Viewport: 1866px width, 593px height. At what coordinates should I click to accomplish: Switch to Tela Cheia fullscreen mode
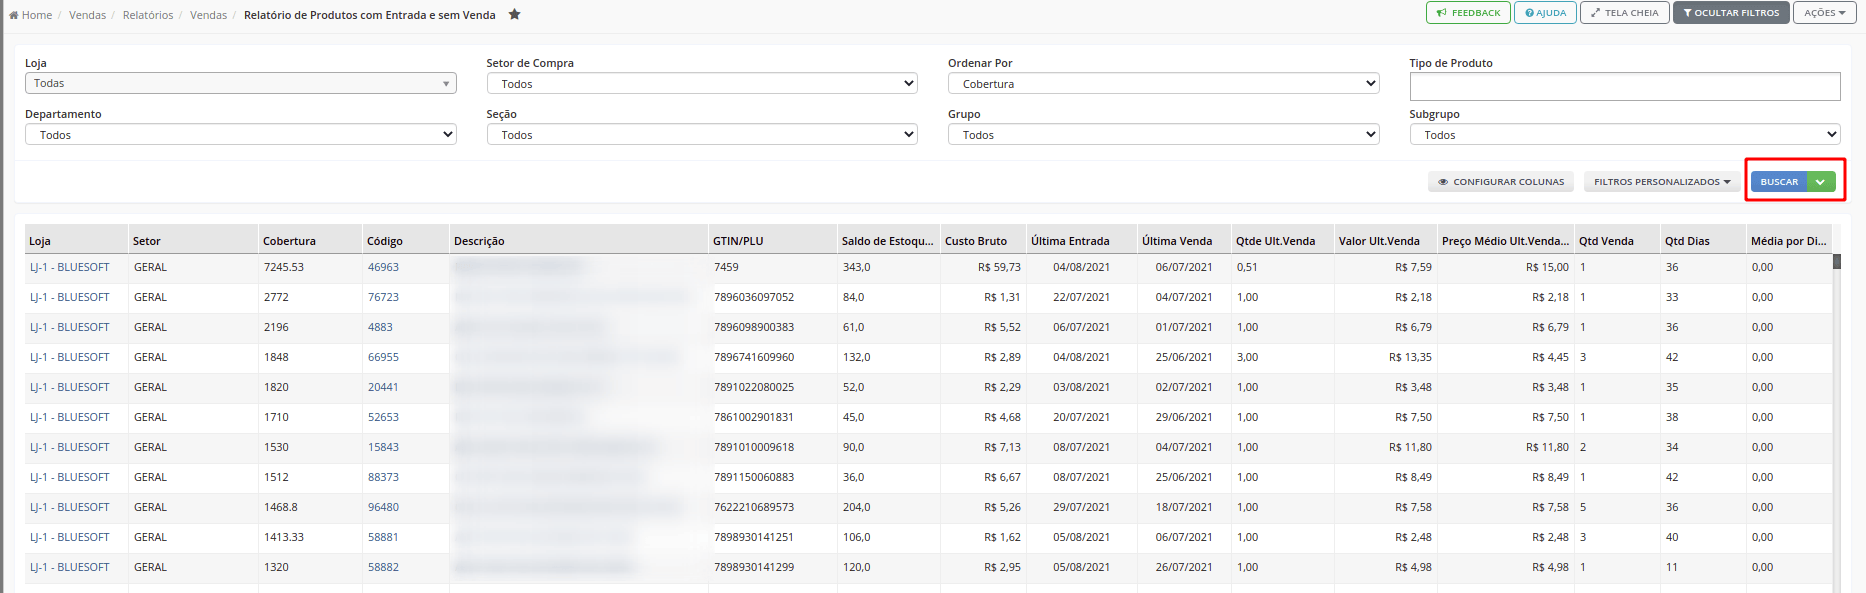[1625, 13]
